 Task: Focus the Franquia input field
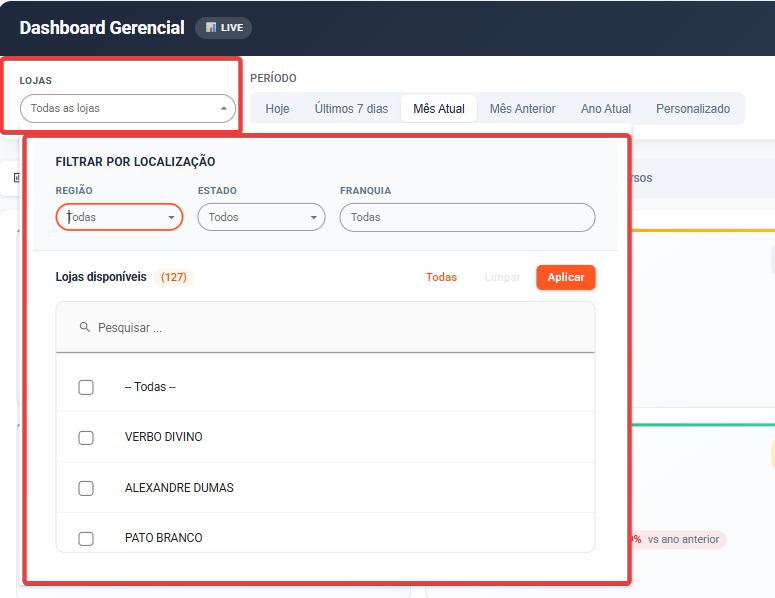point(467,217)
